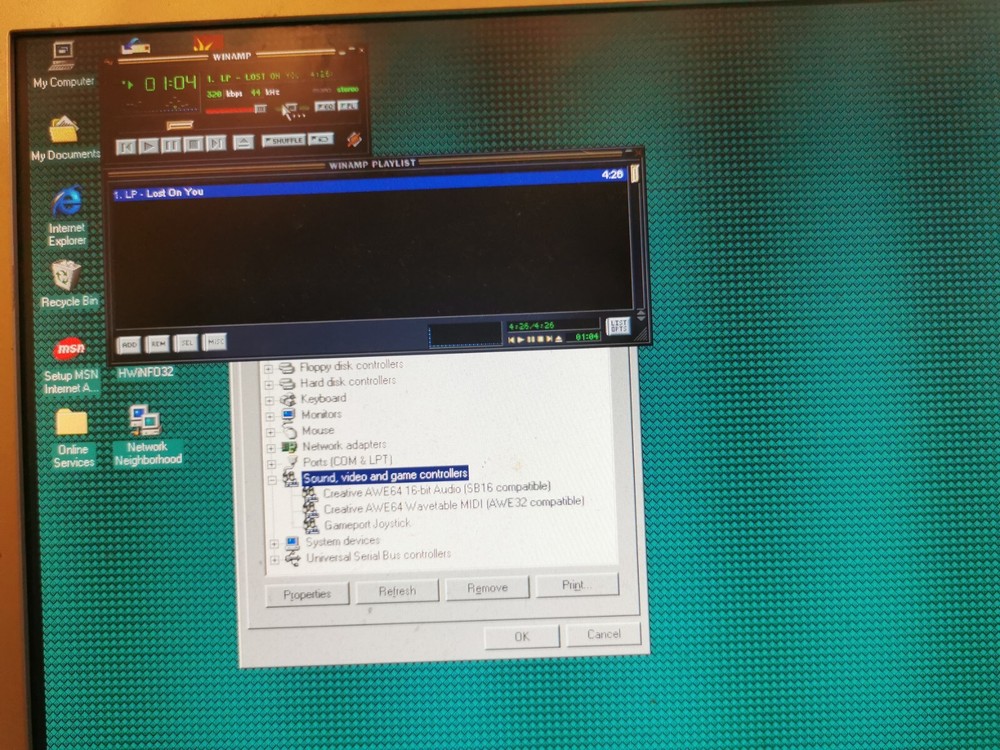This screenshot has width=1000, height=750.
Task: Skip to next track in Winamp
Action: (x=216, y=143)
